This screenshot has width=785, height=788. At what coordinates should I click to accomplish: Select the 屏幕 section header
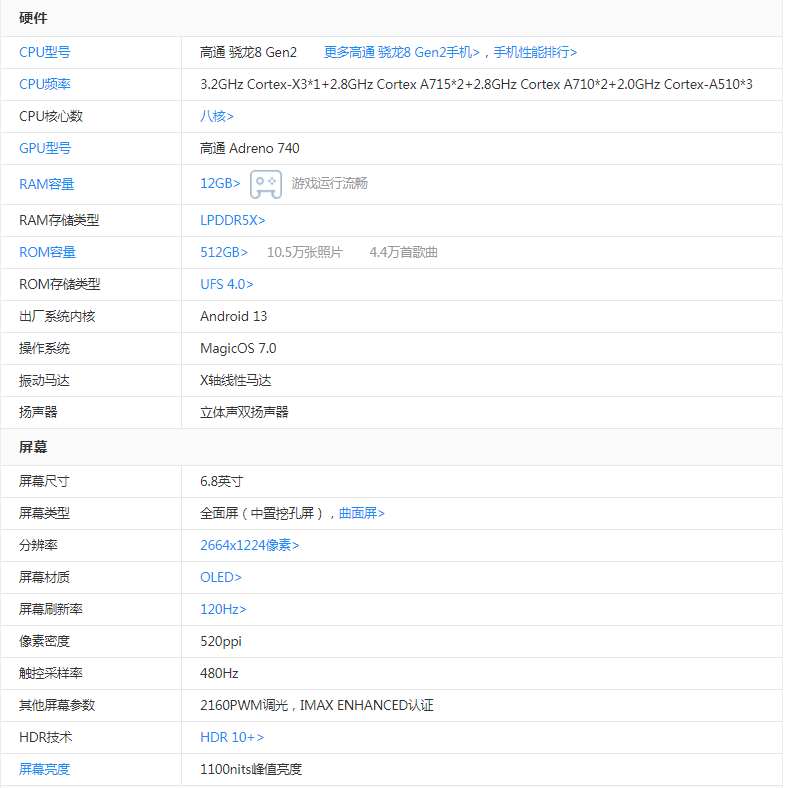pos(33,447)
